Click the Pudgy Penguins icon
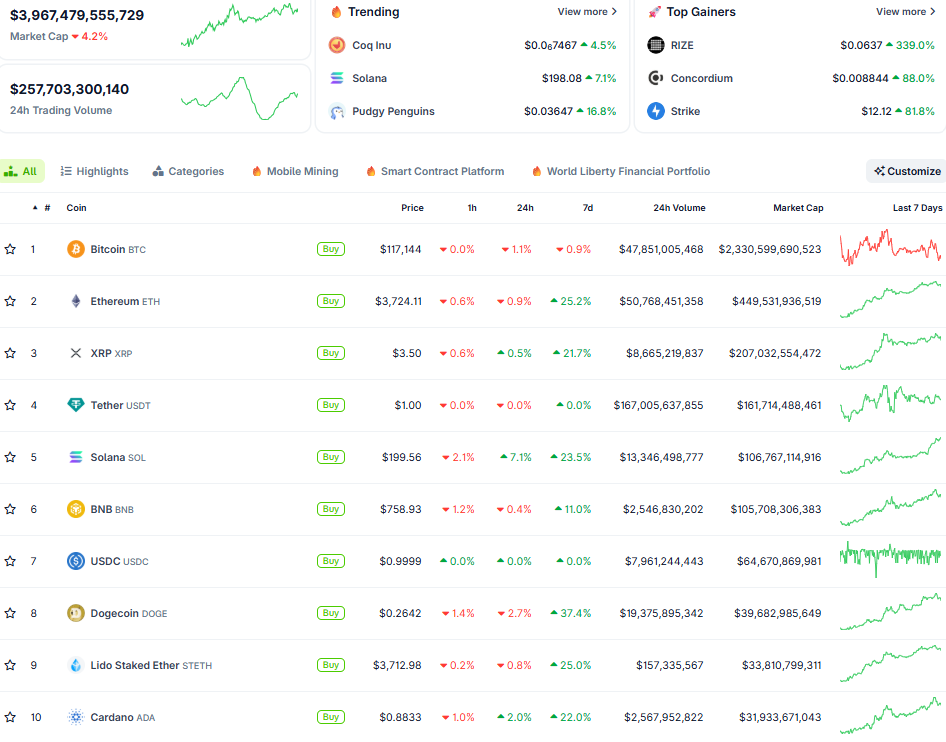 pos(336,112)
